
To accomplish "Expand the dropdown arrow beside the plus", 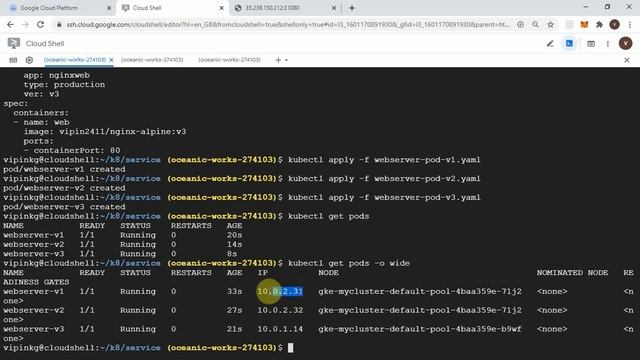I will (287, 60).
